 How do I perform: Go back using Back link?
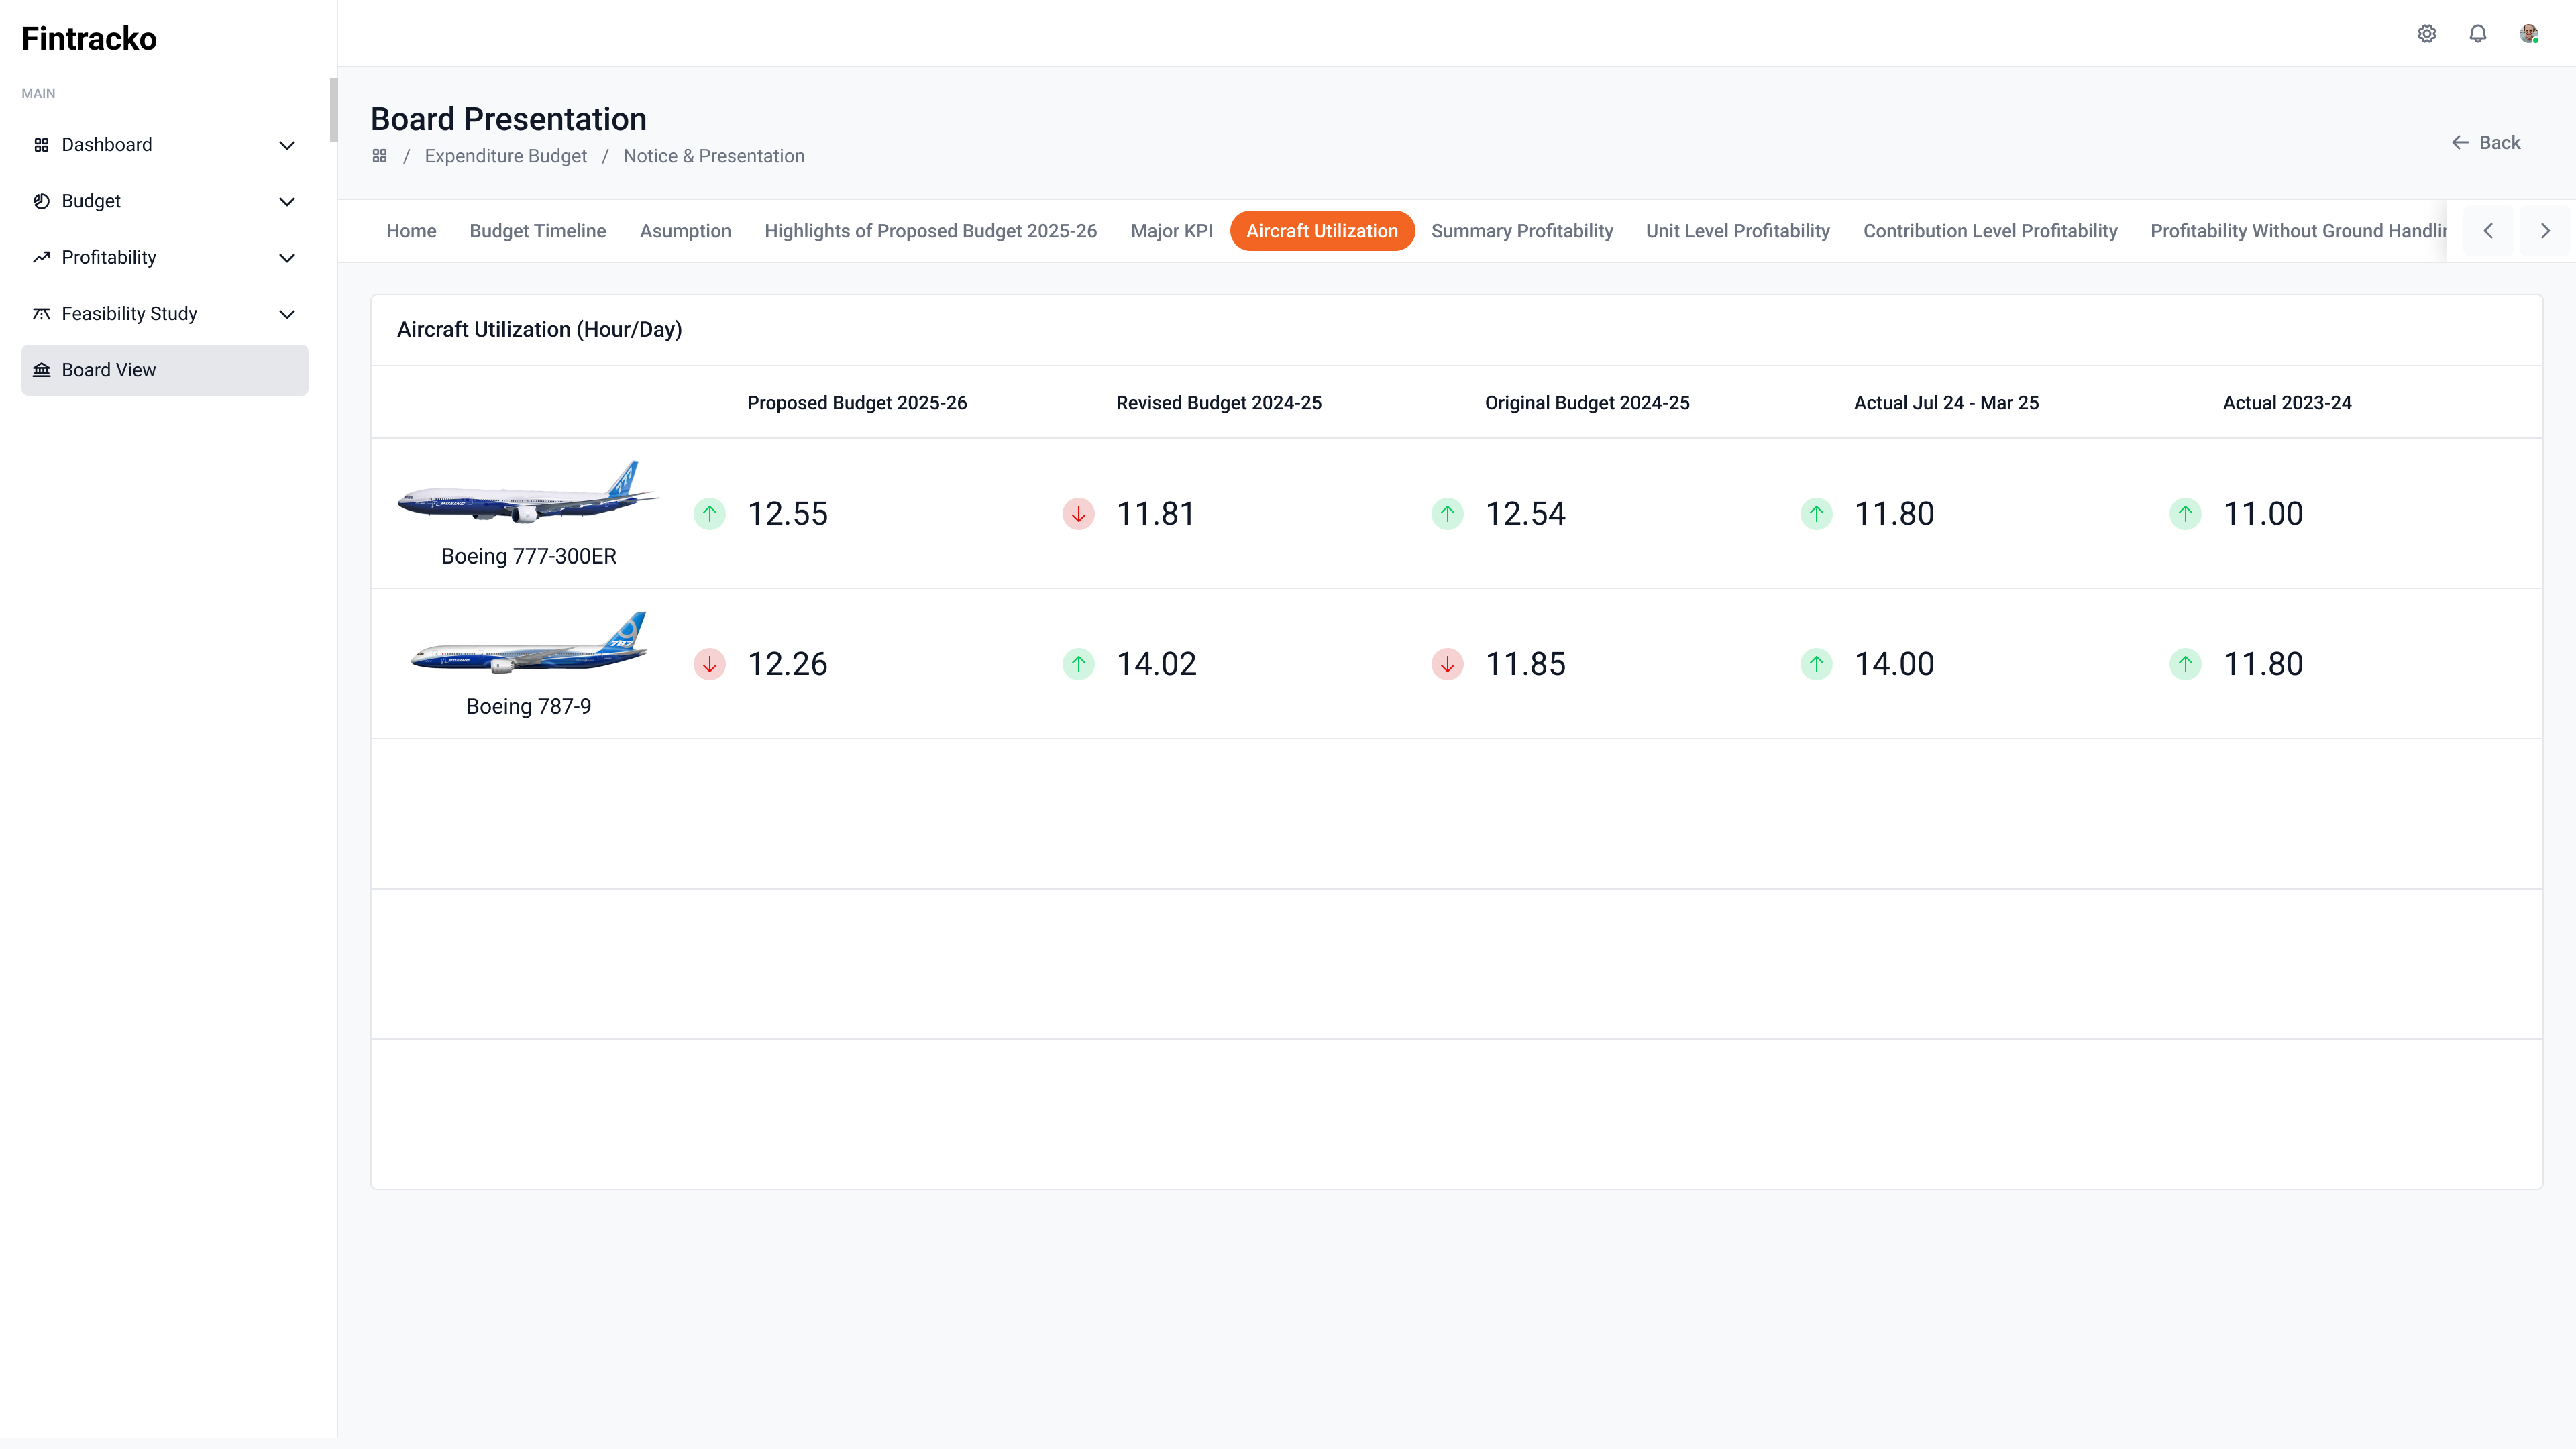click(x=2485, y=142)
